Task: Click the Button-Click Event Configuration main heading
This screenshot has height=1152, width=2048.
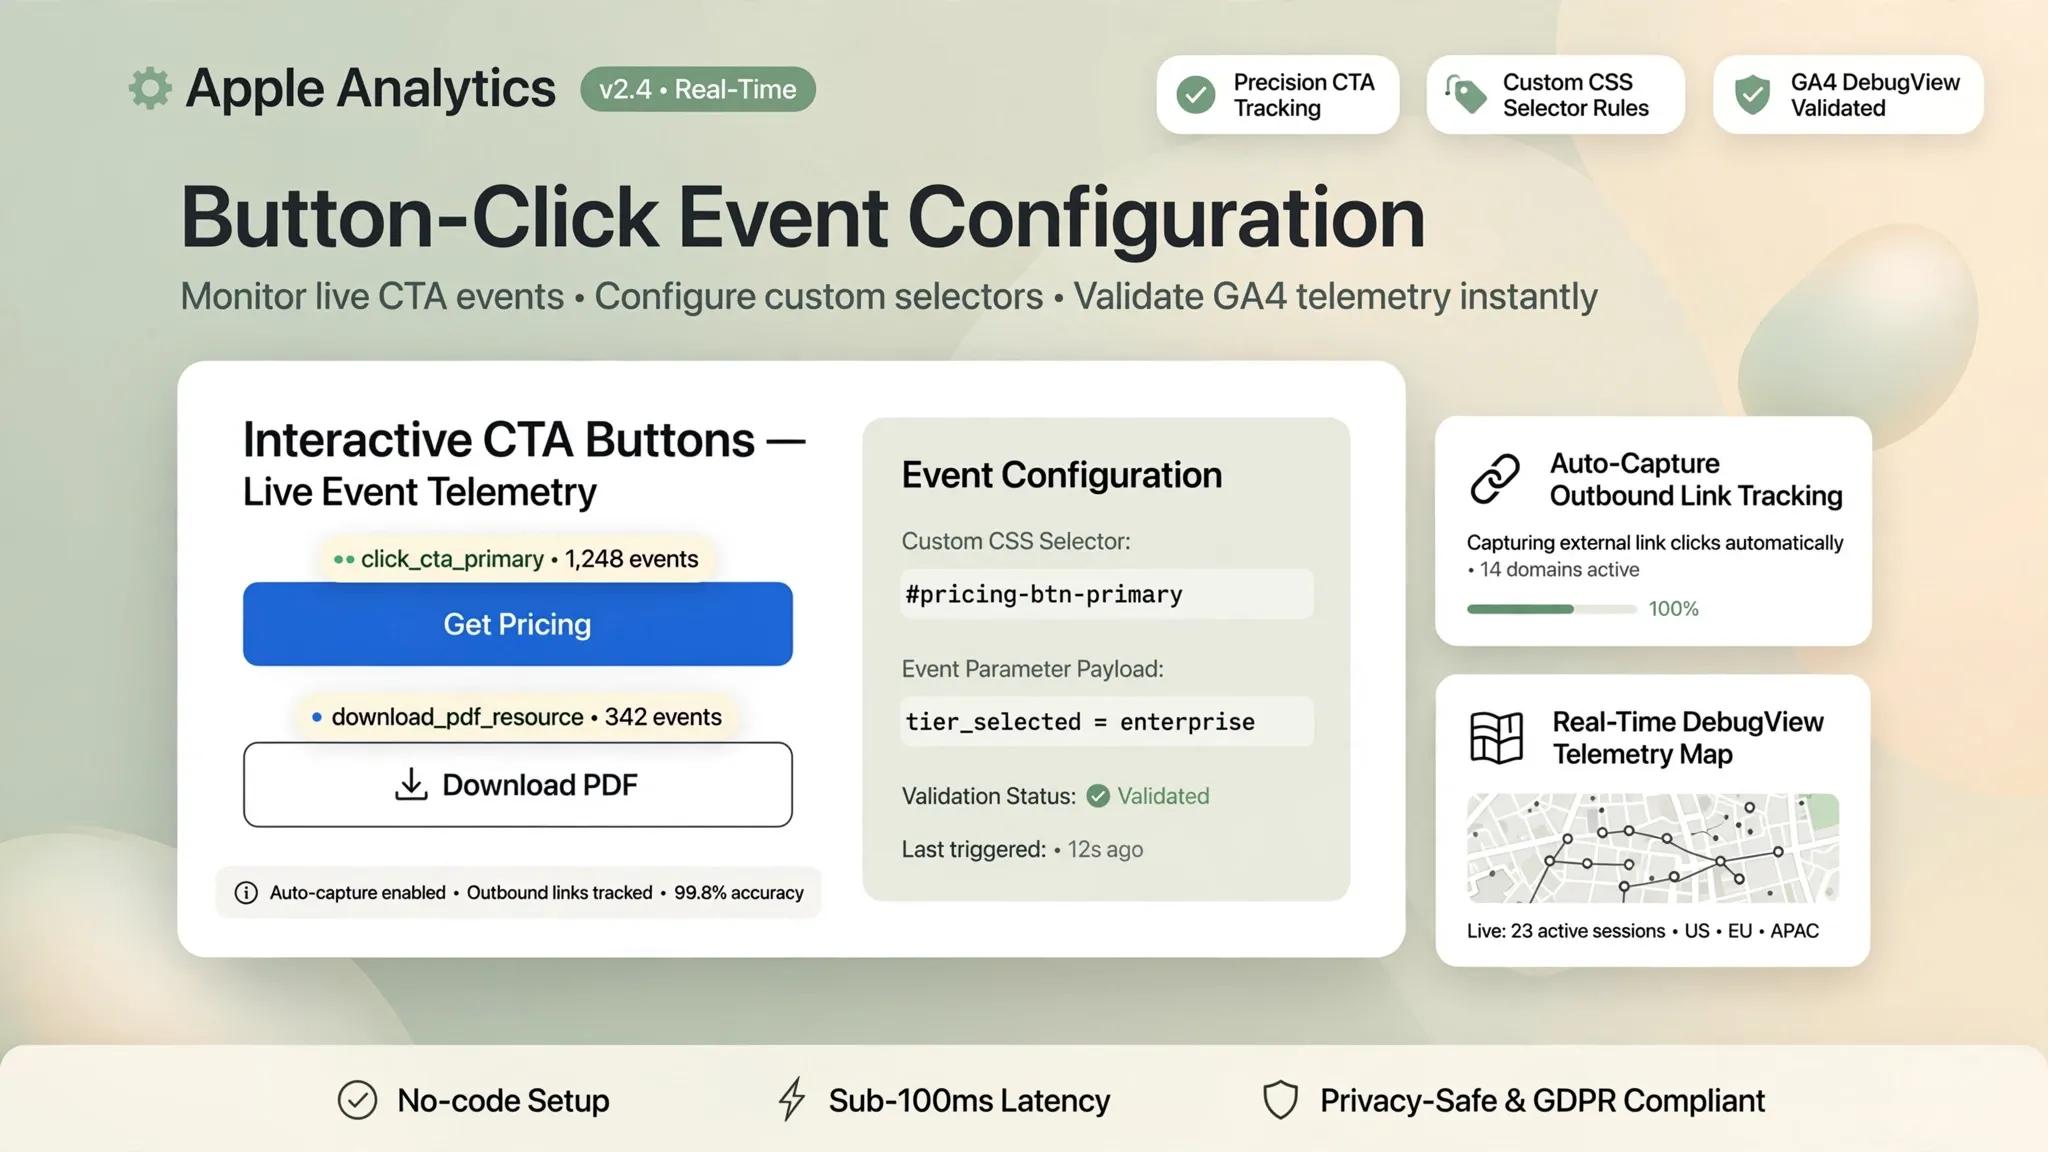Action: (803, 217)
